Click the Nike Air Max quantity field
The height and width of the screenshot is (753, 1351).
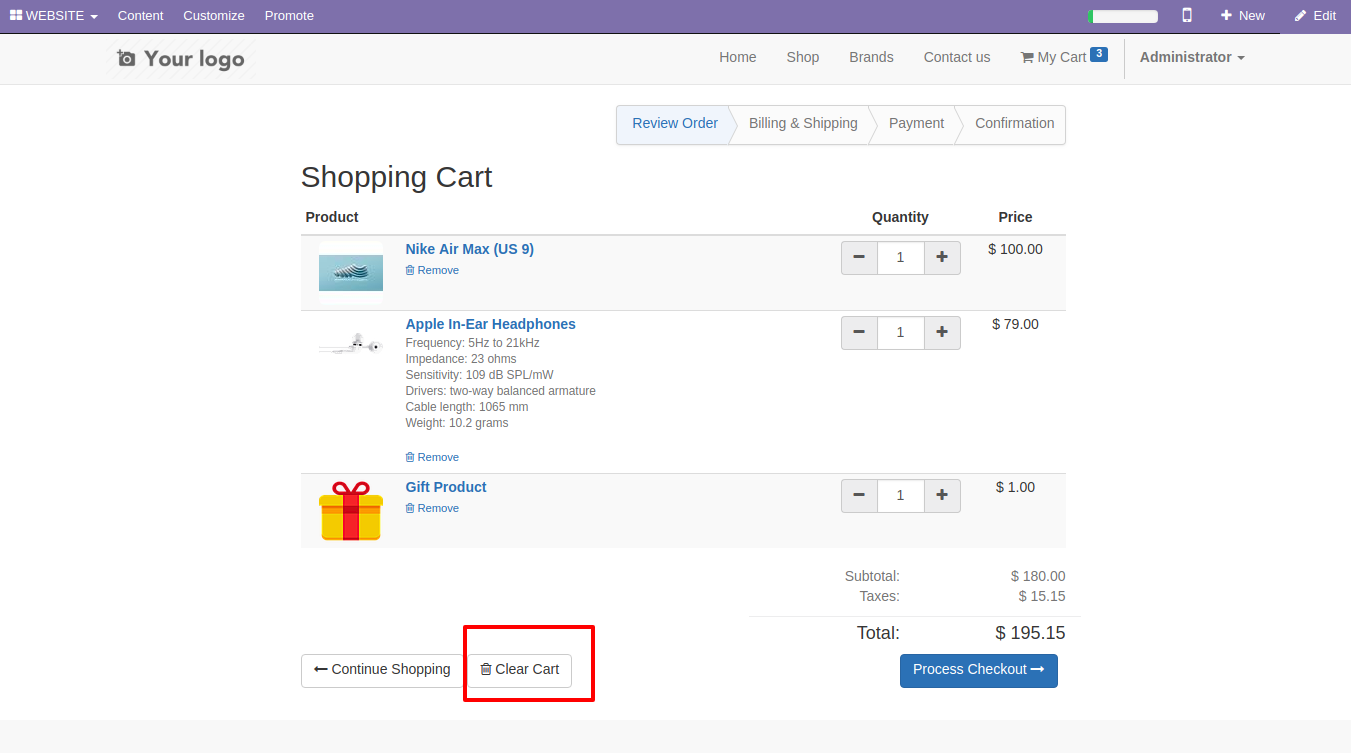[x=900, y=257]
